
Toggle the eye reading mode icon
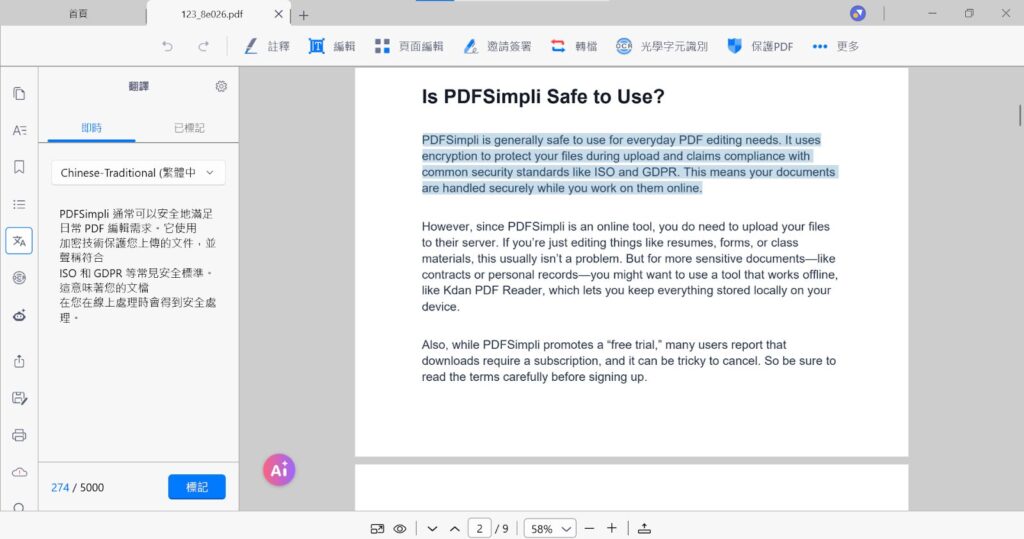(400, 529)
